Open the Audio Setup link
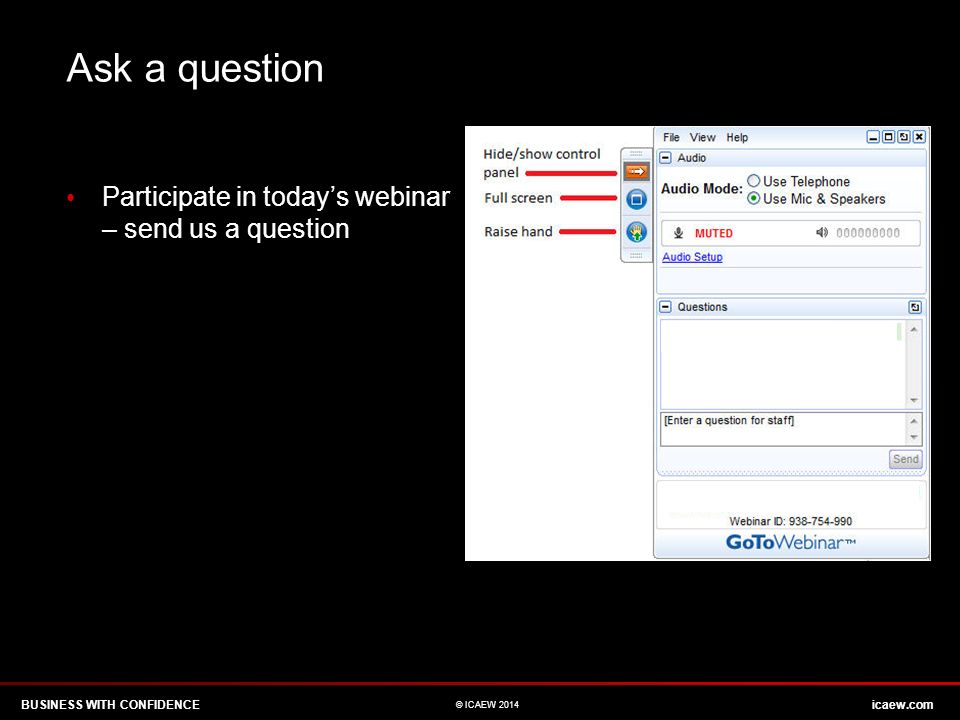 (692, 257)
